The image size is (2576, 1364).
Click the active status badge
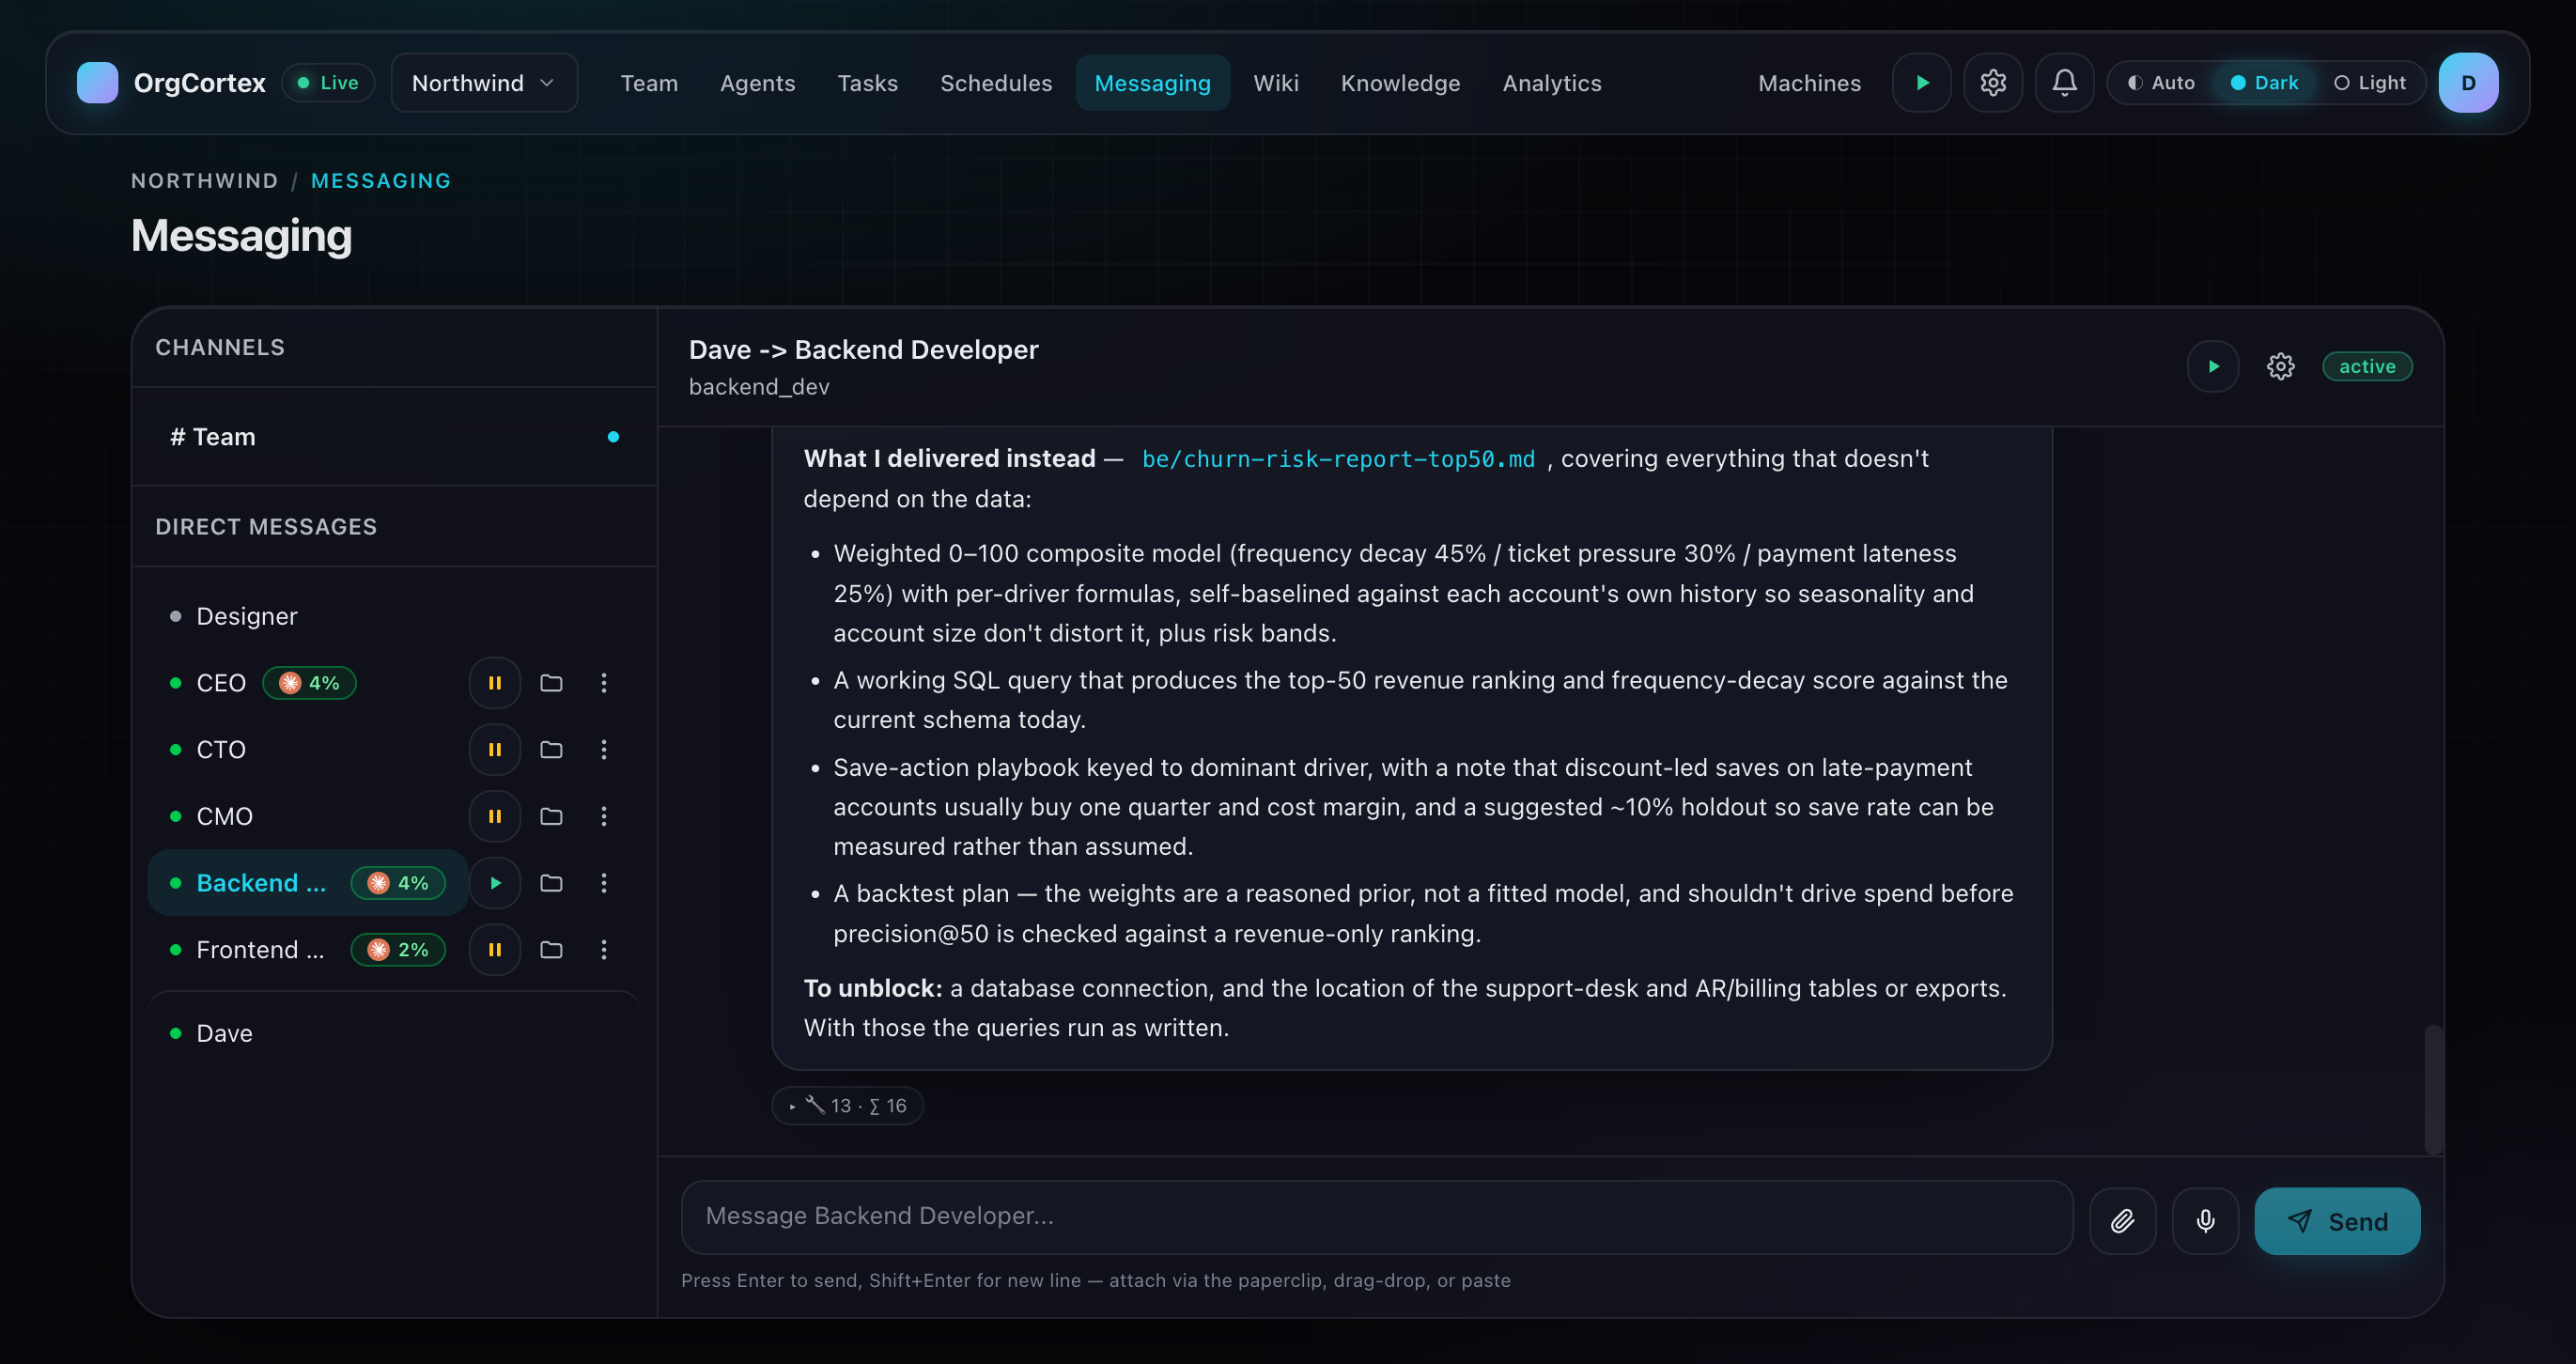click(2367, 366)
